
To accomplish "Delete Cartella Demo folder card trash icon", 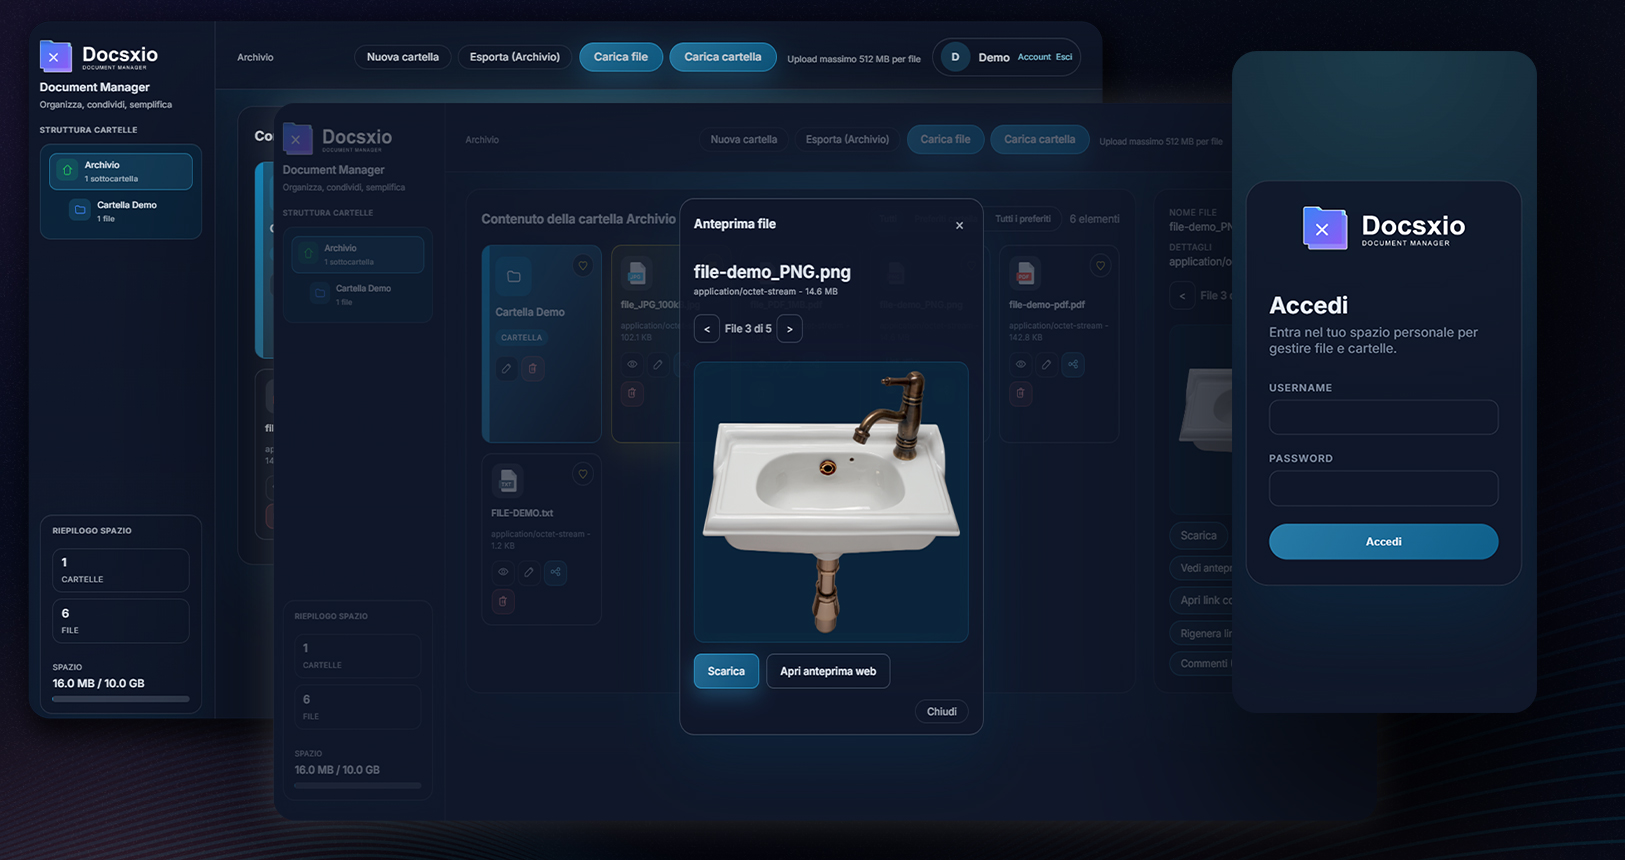I will pos(533,369).
